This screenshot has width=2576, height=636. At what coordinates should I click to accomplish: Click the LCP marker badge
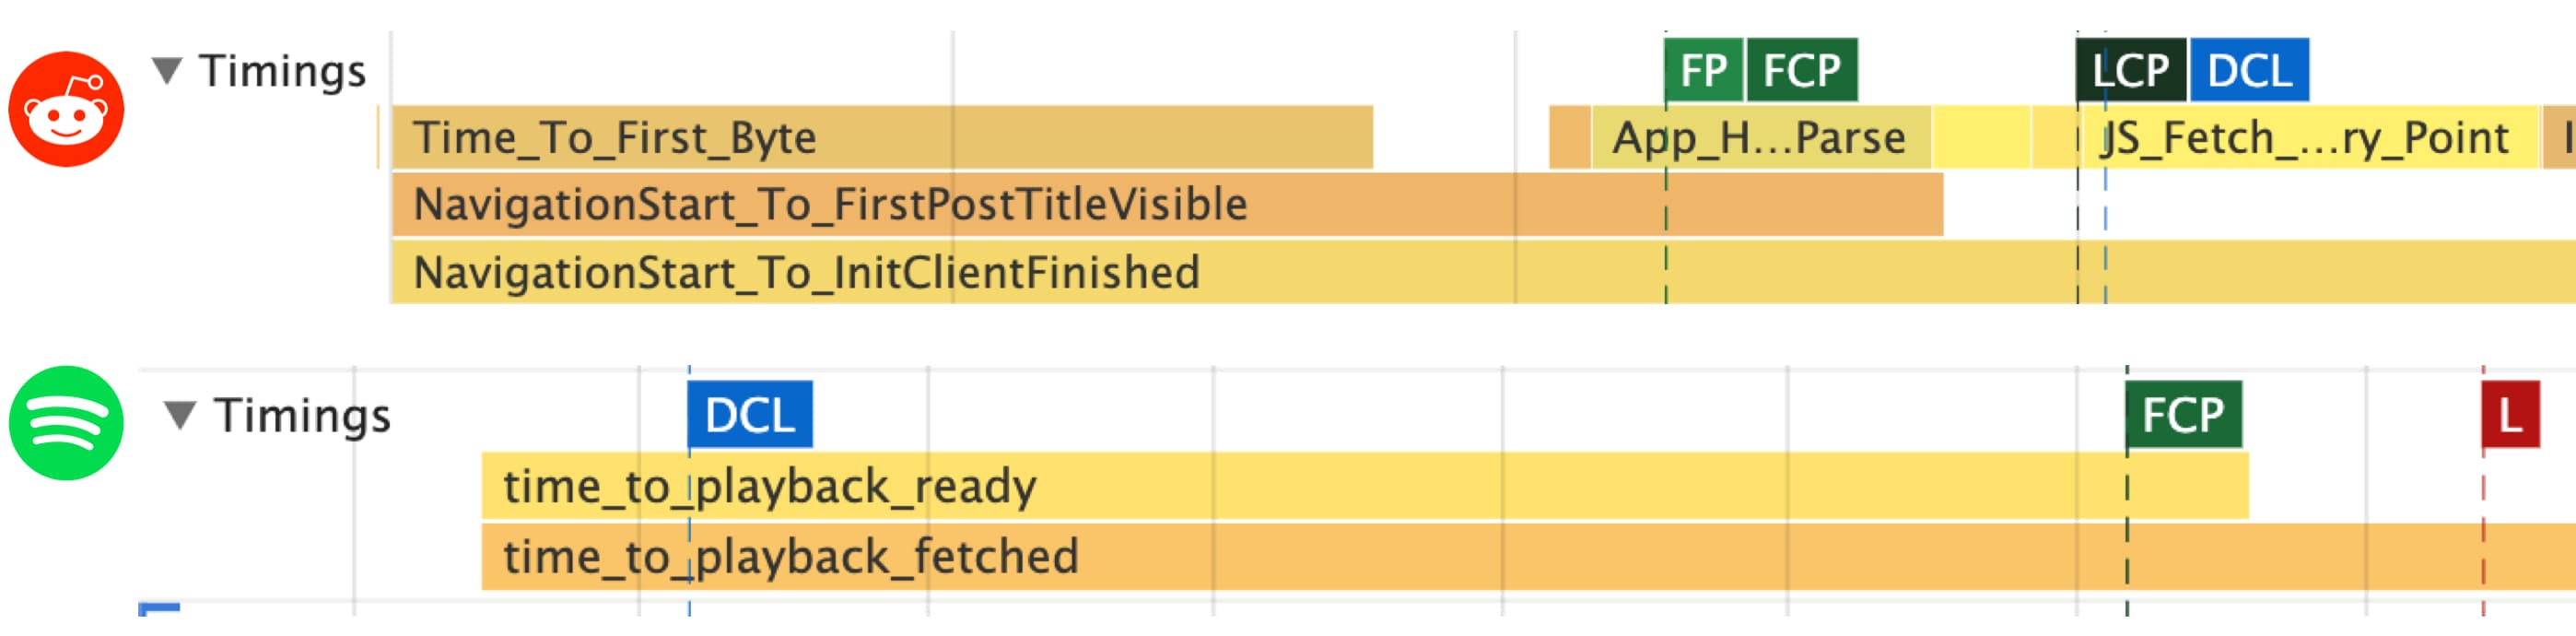pyautogui.click(x=2131, y=71)
